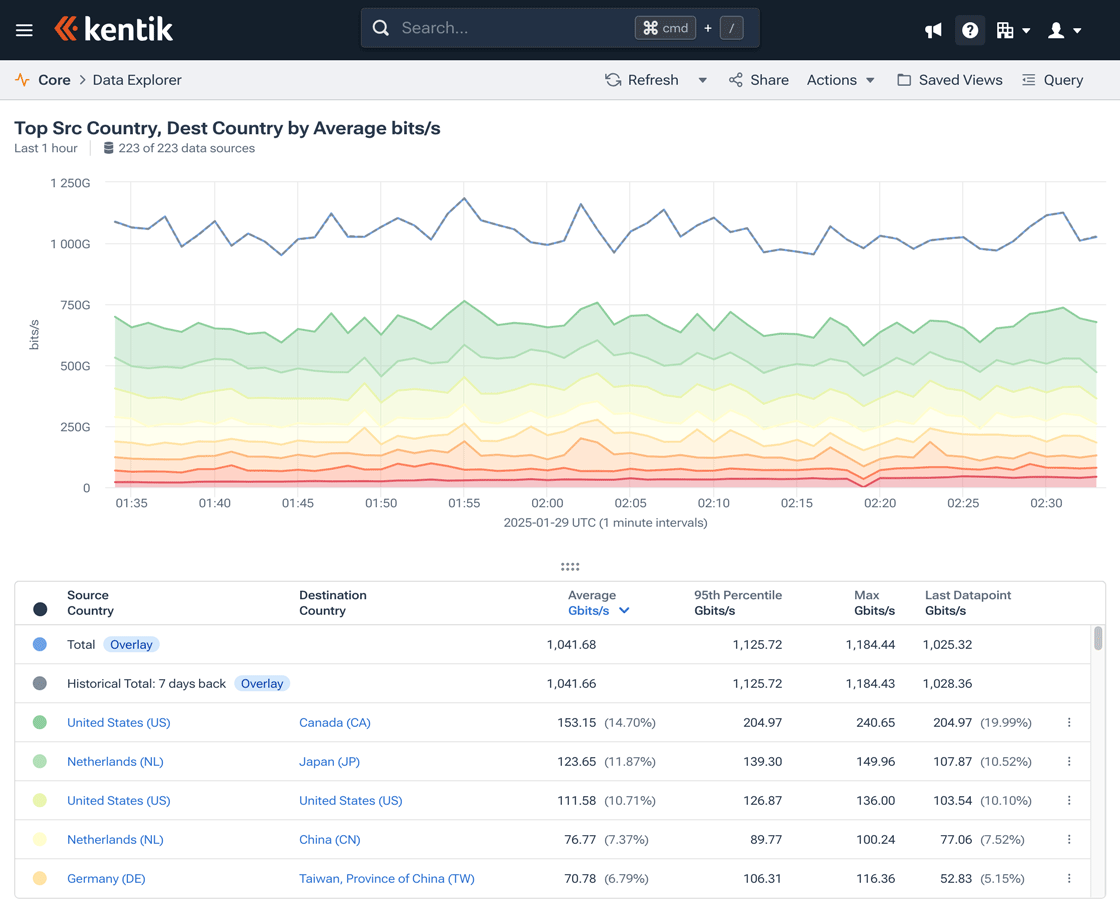Open the Kentik search field magnifier icon
Image resolution: width=1120 pixels, height=912 pixels.
[381, 27]
